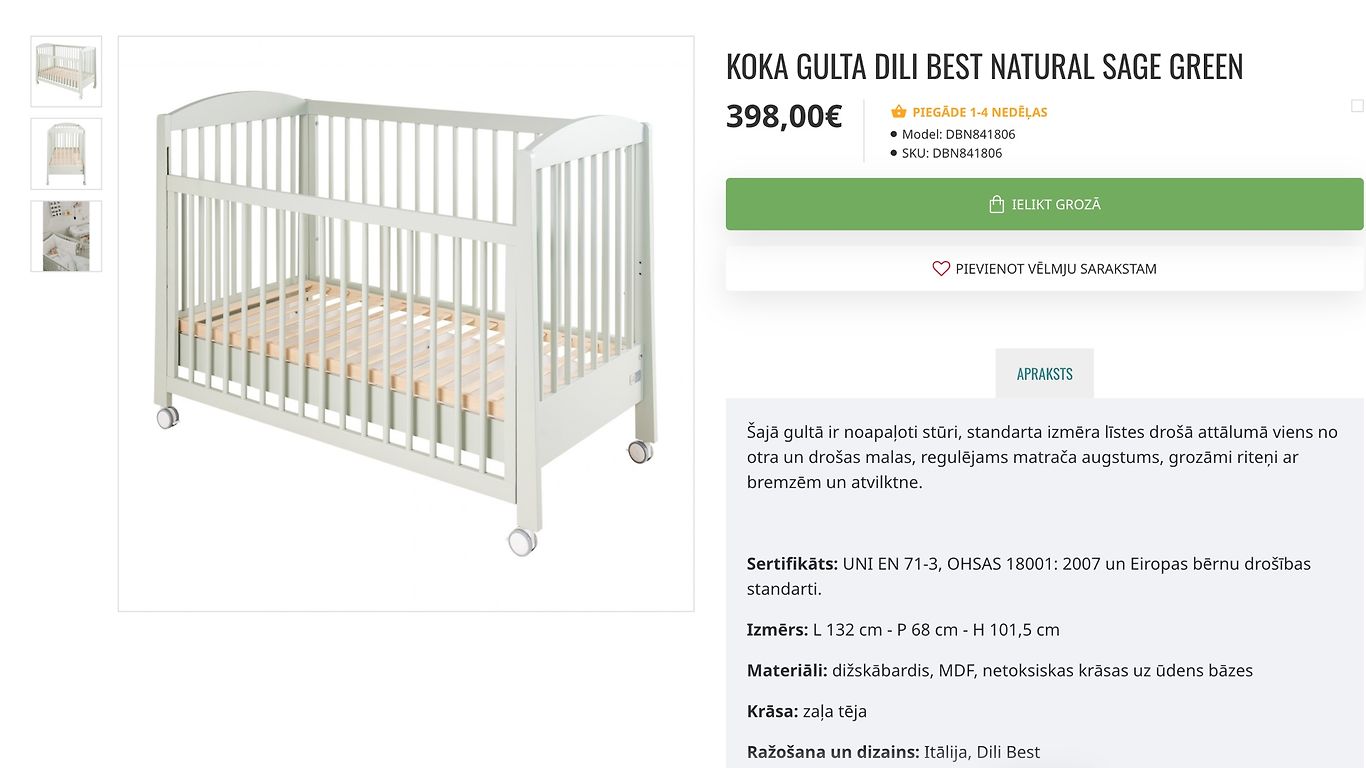Add crib to cart with Ielikt grozā
Viewport: 1366px width, 768px height.
[x=1044, y=204]
